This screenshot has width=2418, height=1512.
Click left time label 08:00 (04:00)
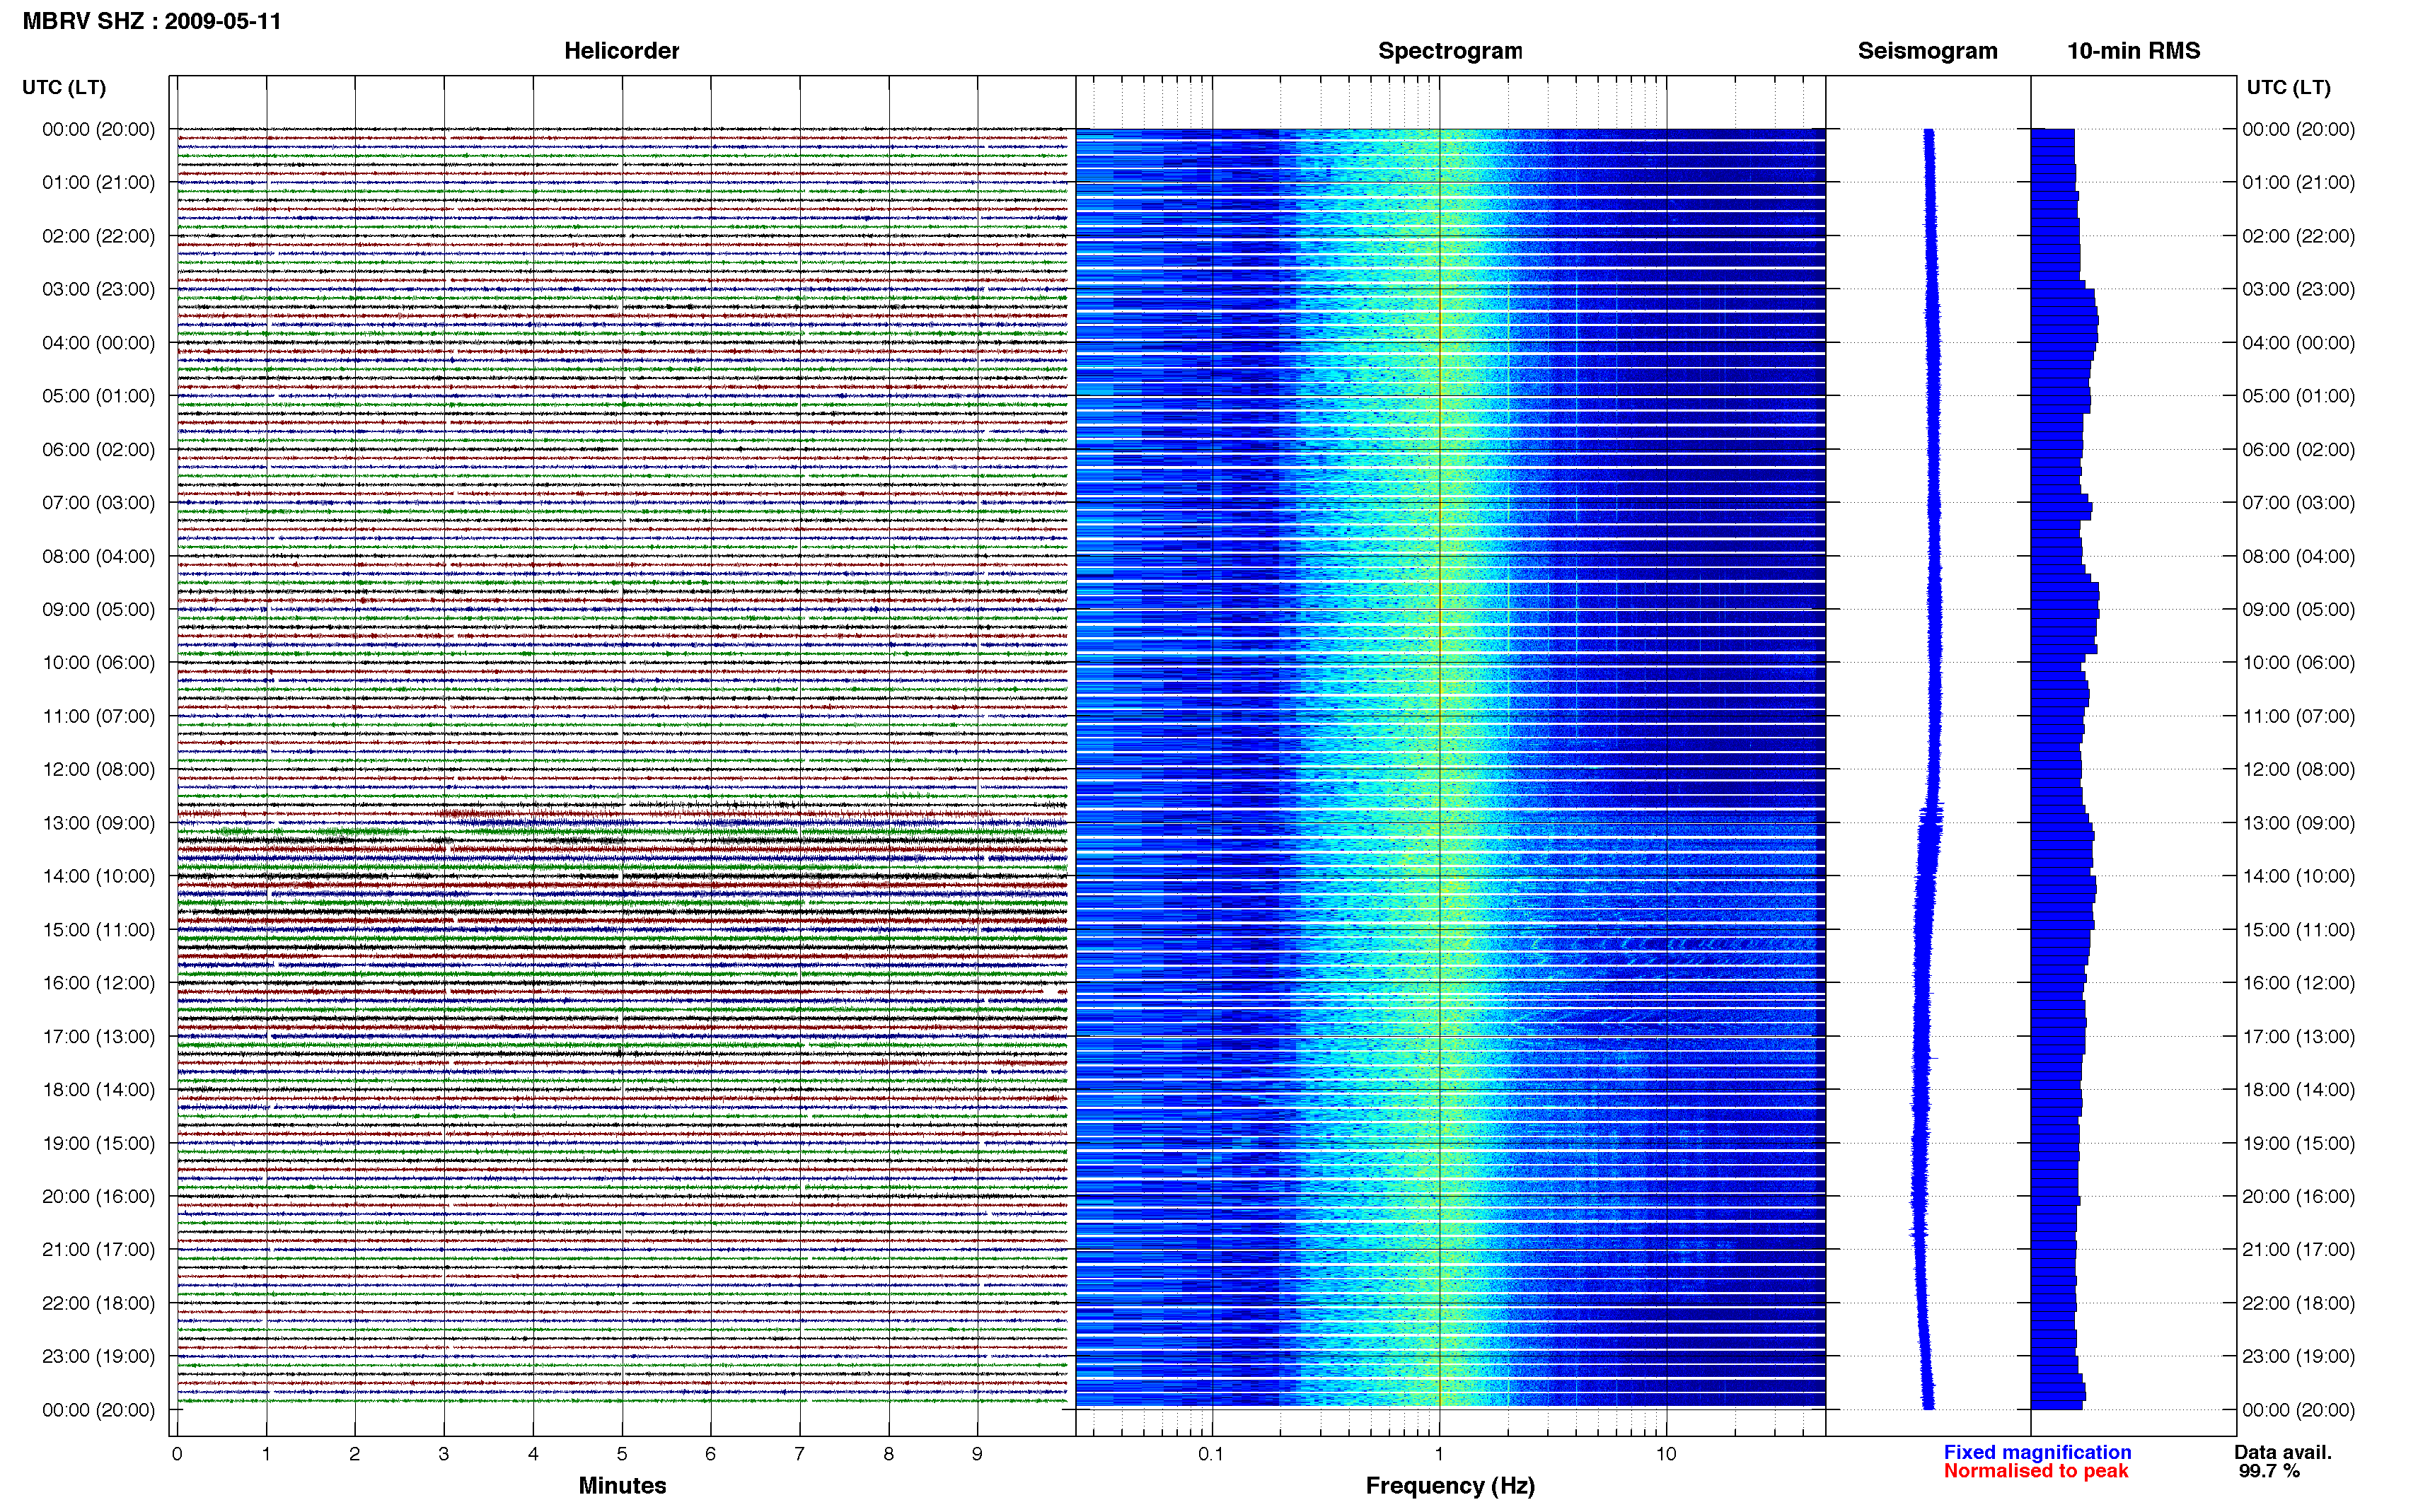coord(98,556)
